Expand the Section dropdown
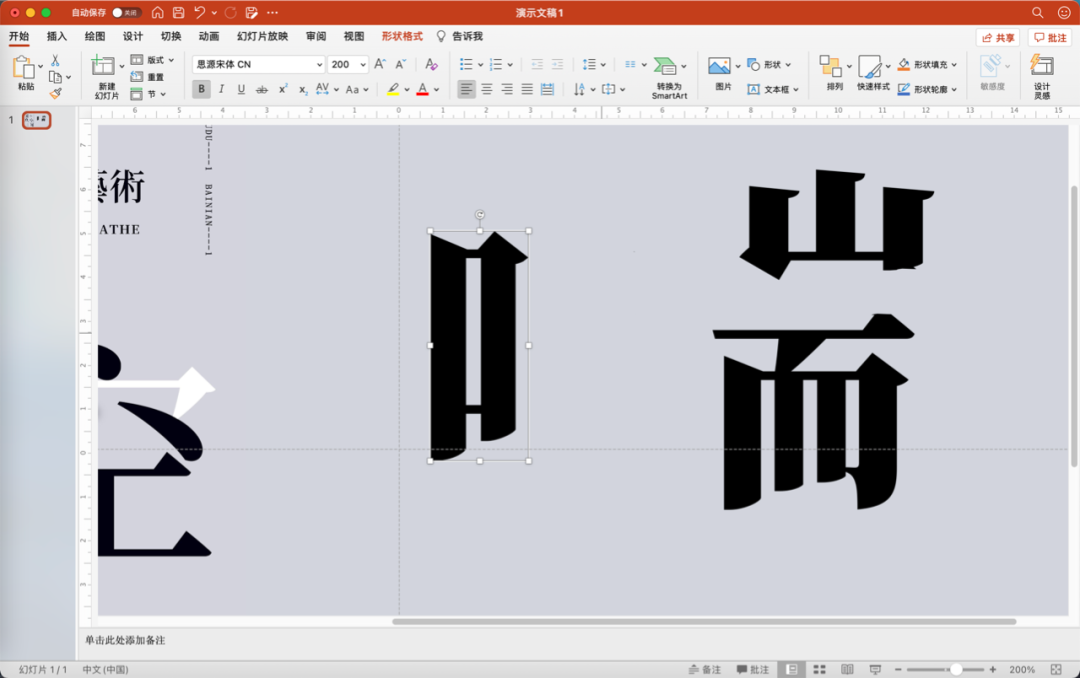 click(148, 94)
